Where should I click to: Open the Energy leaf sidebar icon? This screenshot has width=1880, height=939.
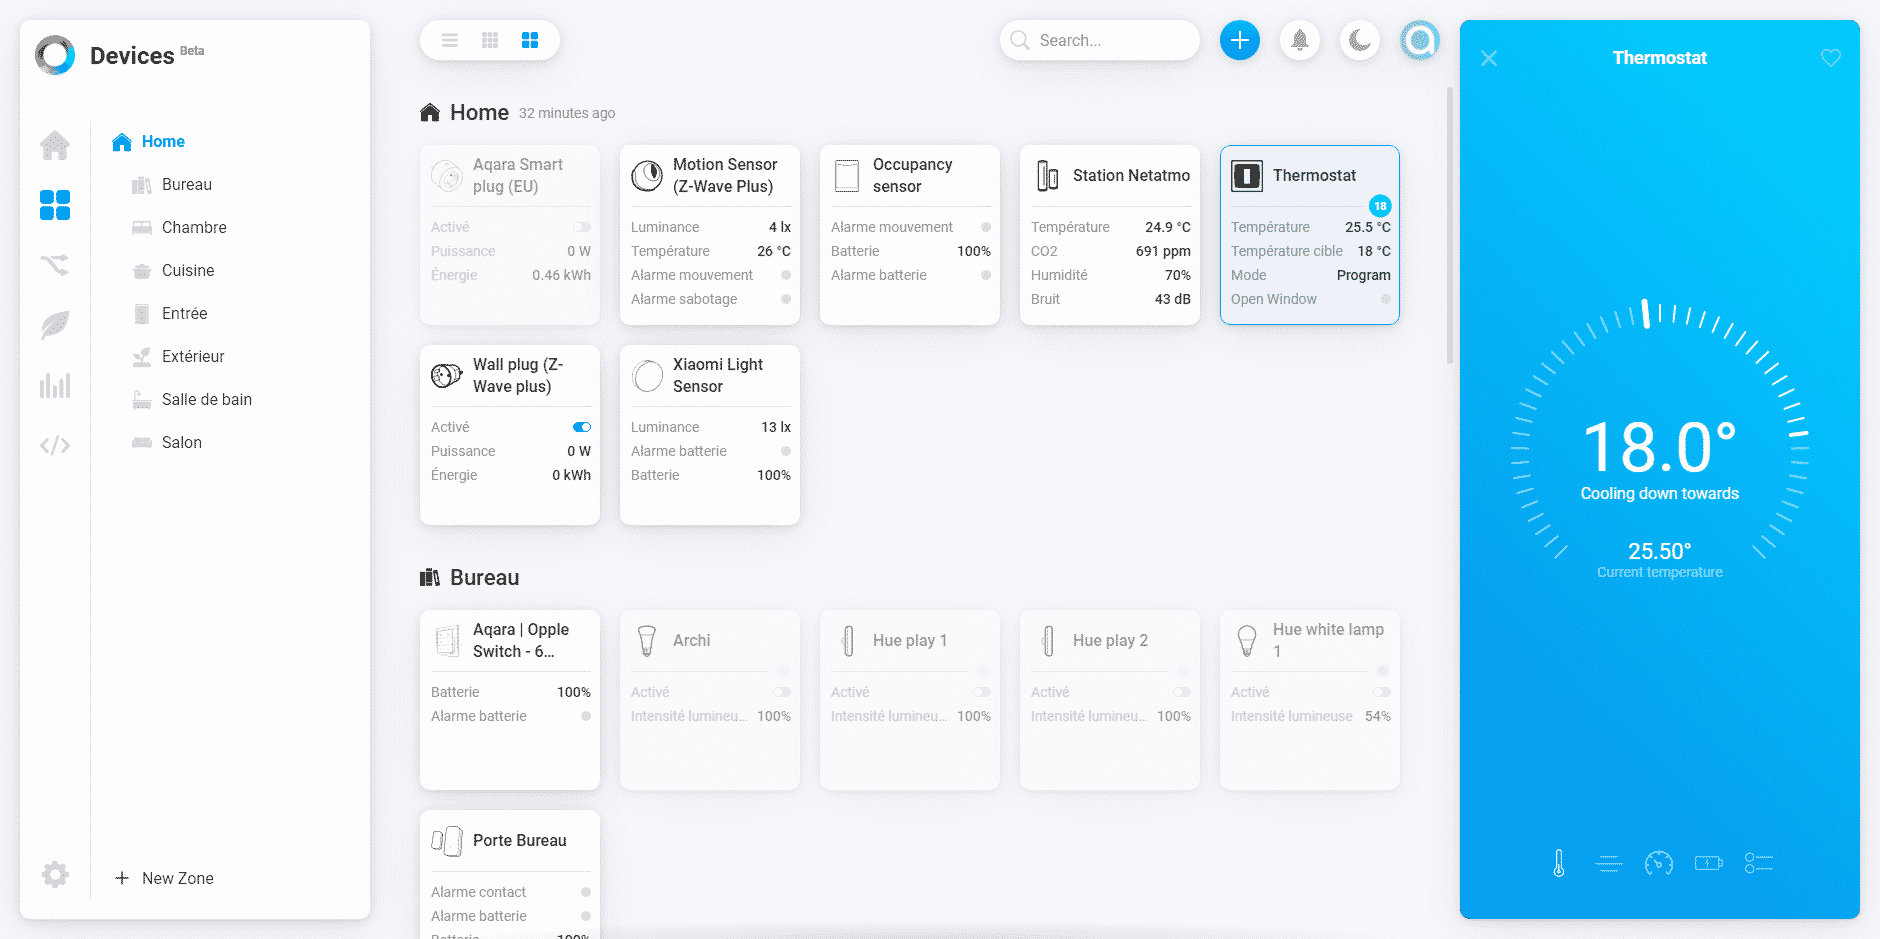(55, 325)
